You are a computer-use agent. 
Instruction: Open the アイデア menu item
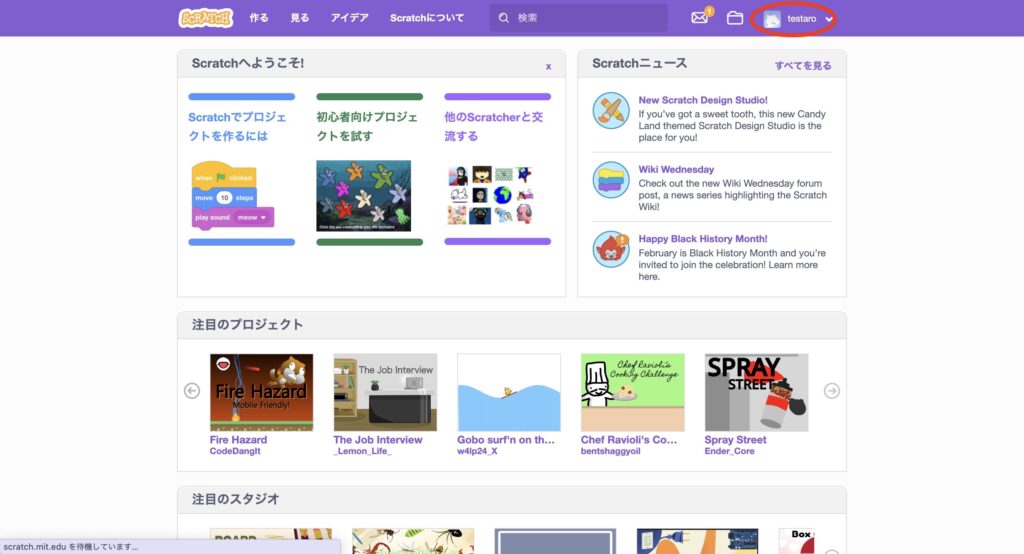349,18
